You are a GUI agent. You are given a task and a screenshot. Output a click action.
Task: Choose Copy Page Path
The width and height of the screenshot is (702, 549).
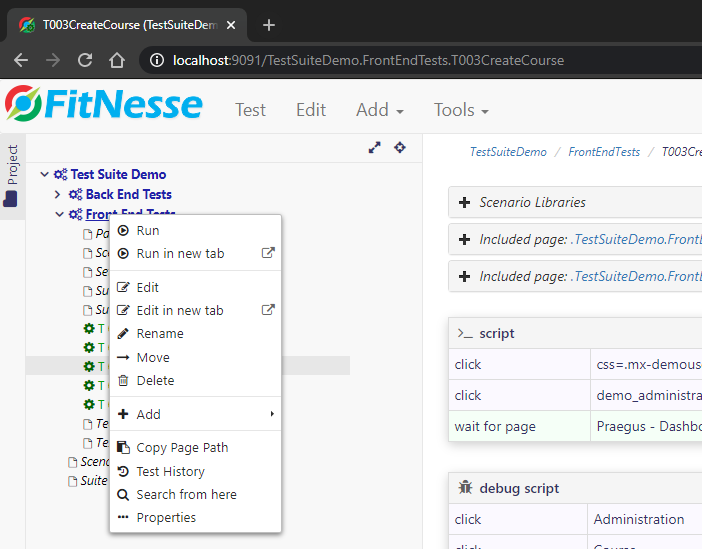195,447
